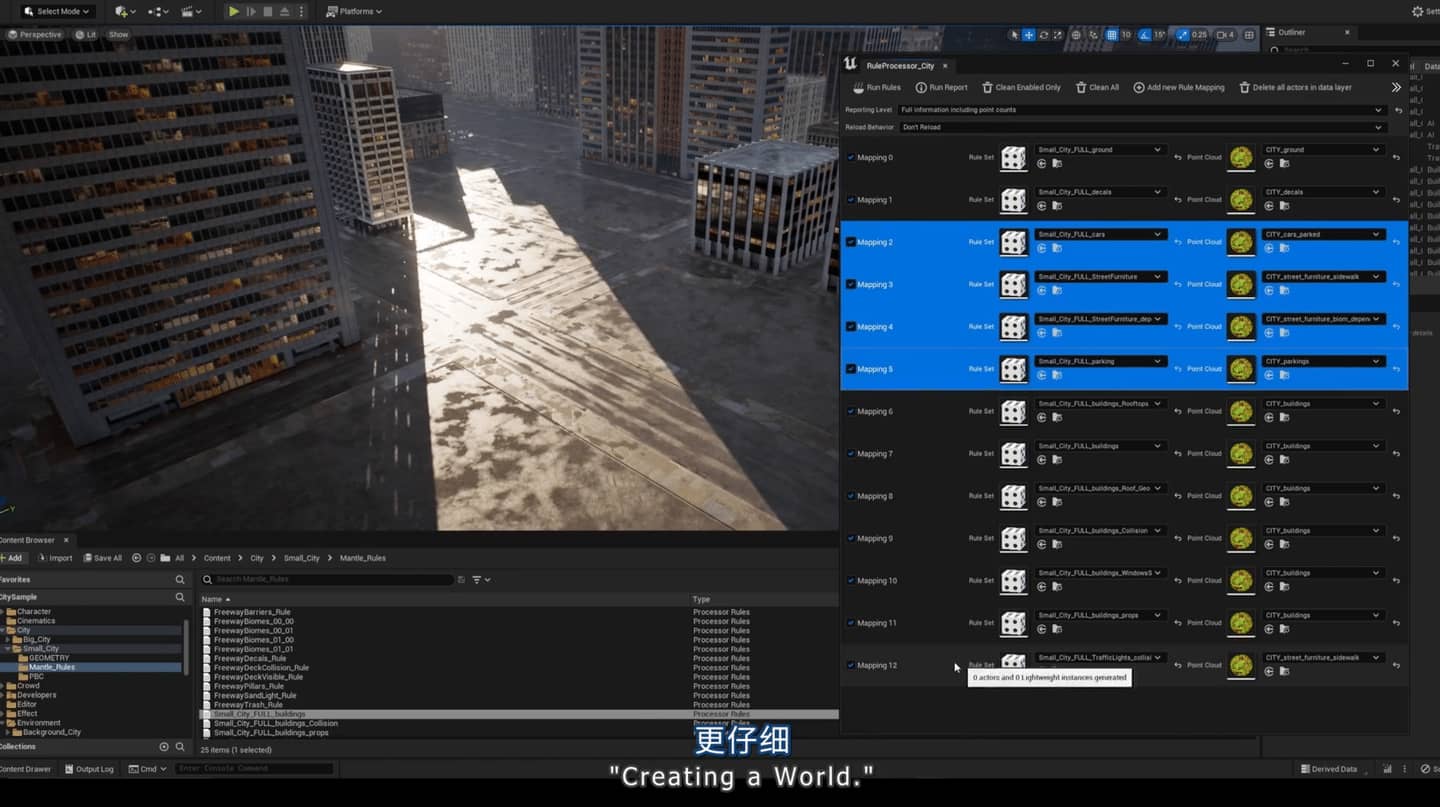This screenshot has height=807, width=1440.
Task: Click the Eject button in play toolbar
Action: click(285, 11)
